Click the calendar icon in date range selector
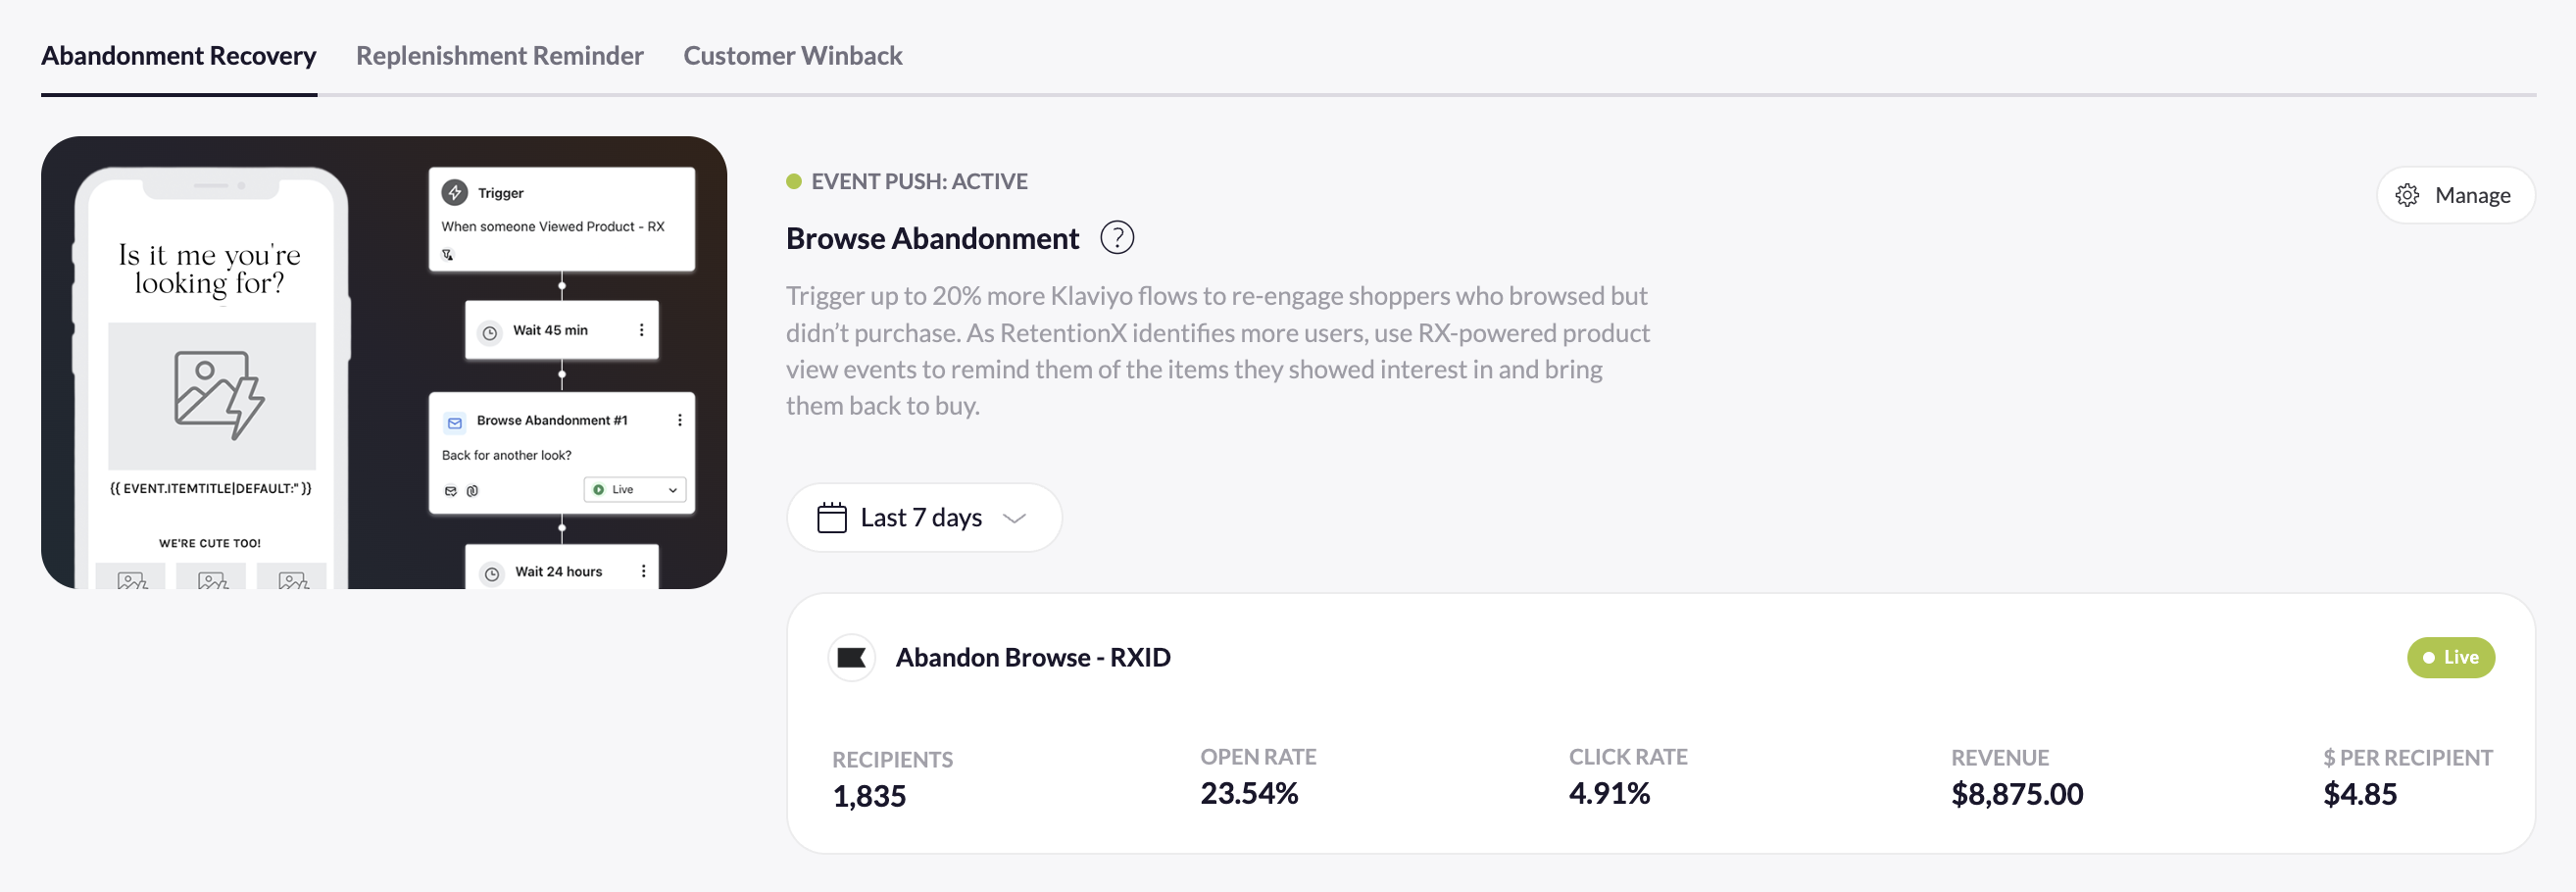Image resolution: width=2576 pixels, height=892 pixels. coord(831,517)
